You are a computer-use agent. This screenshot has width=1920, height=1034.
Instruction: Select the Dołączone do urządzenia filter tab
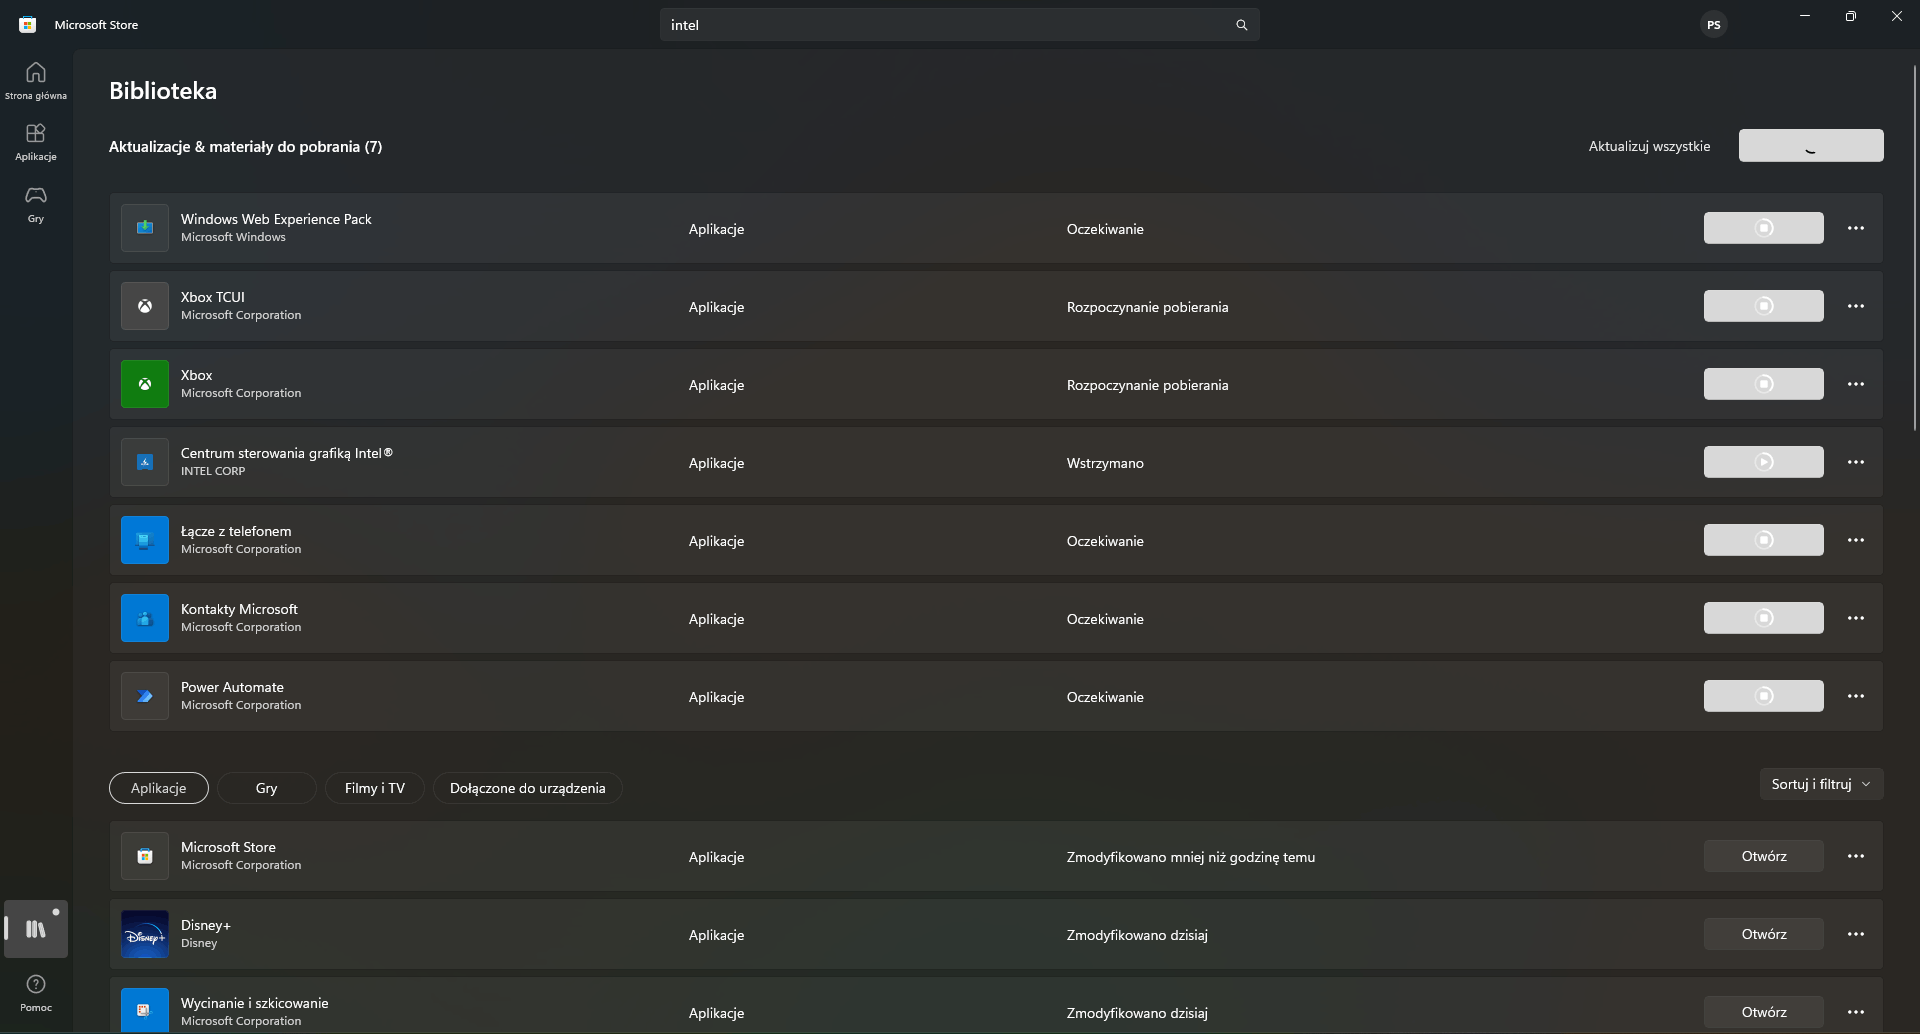[x=528, y=788]
